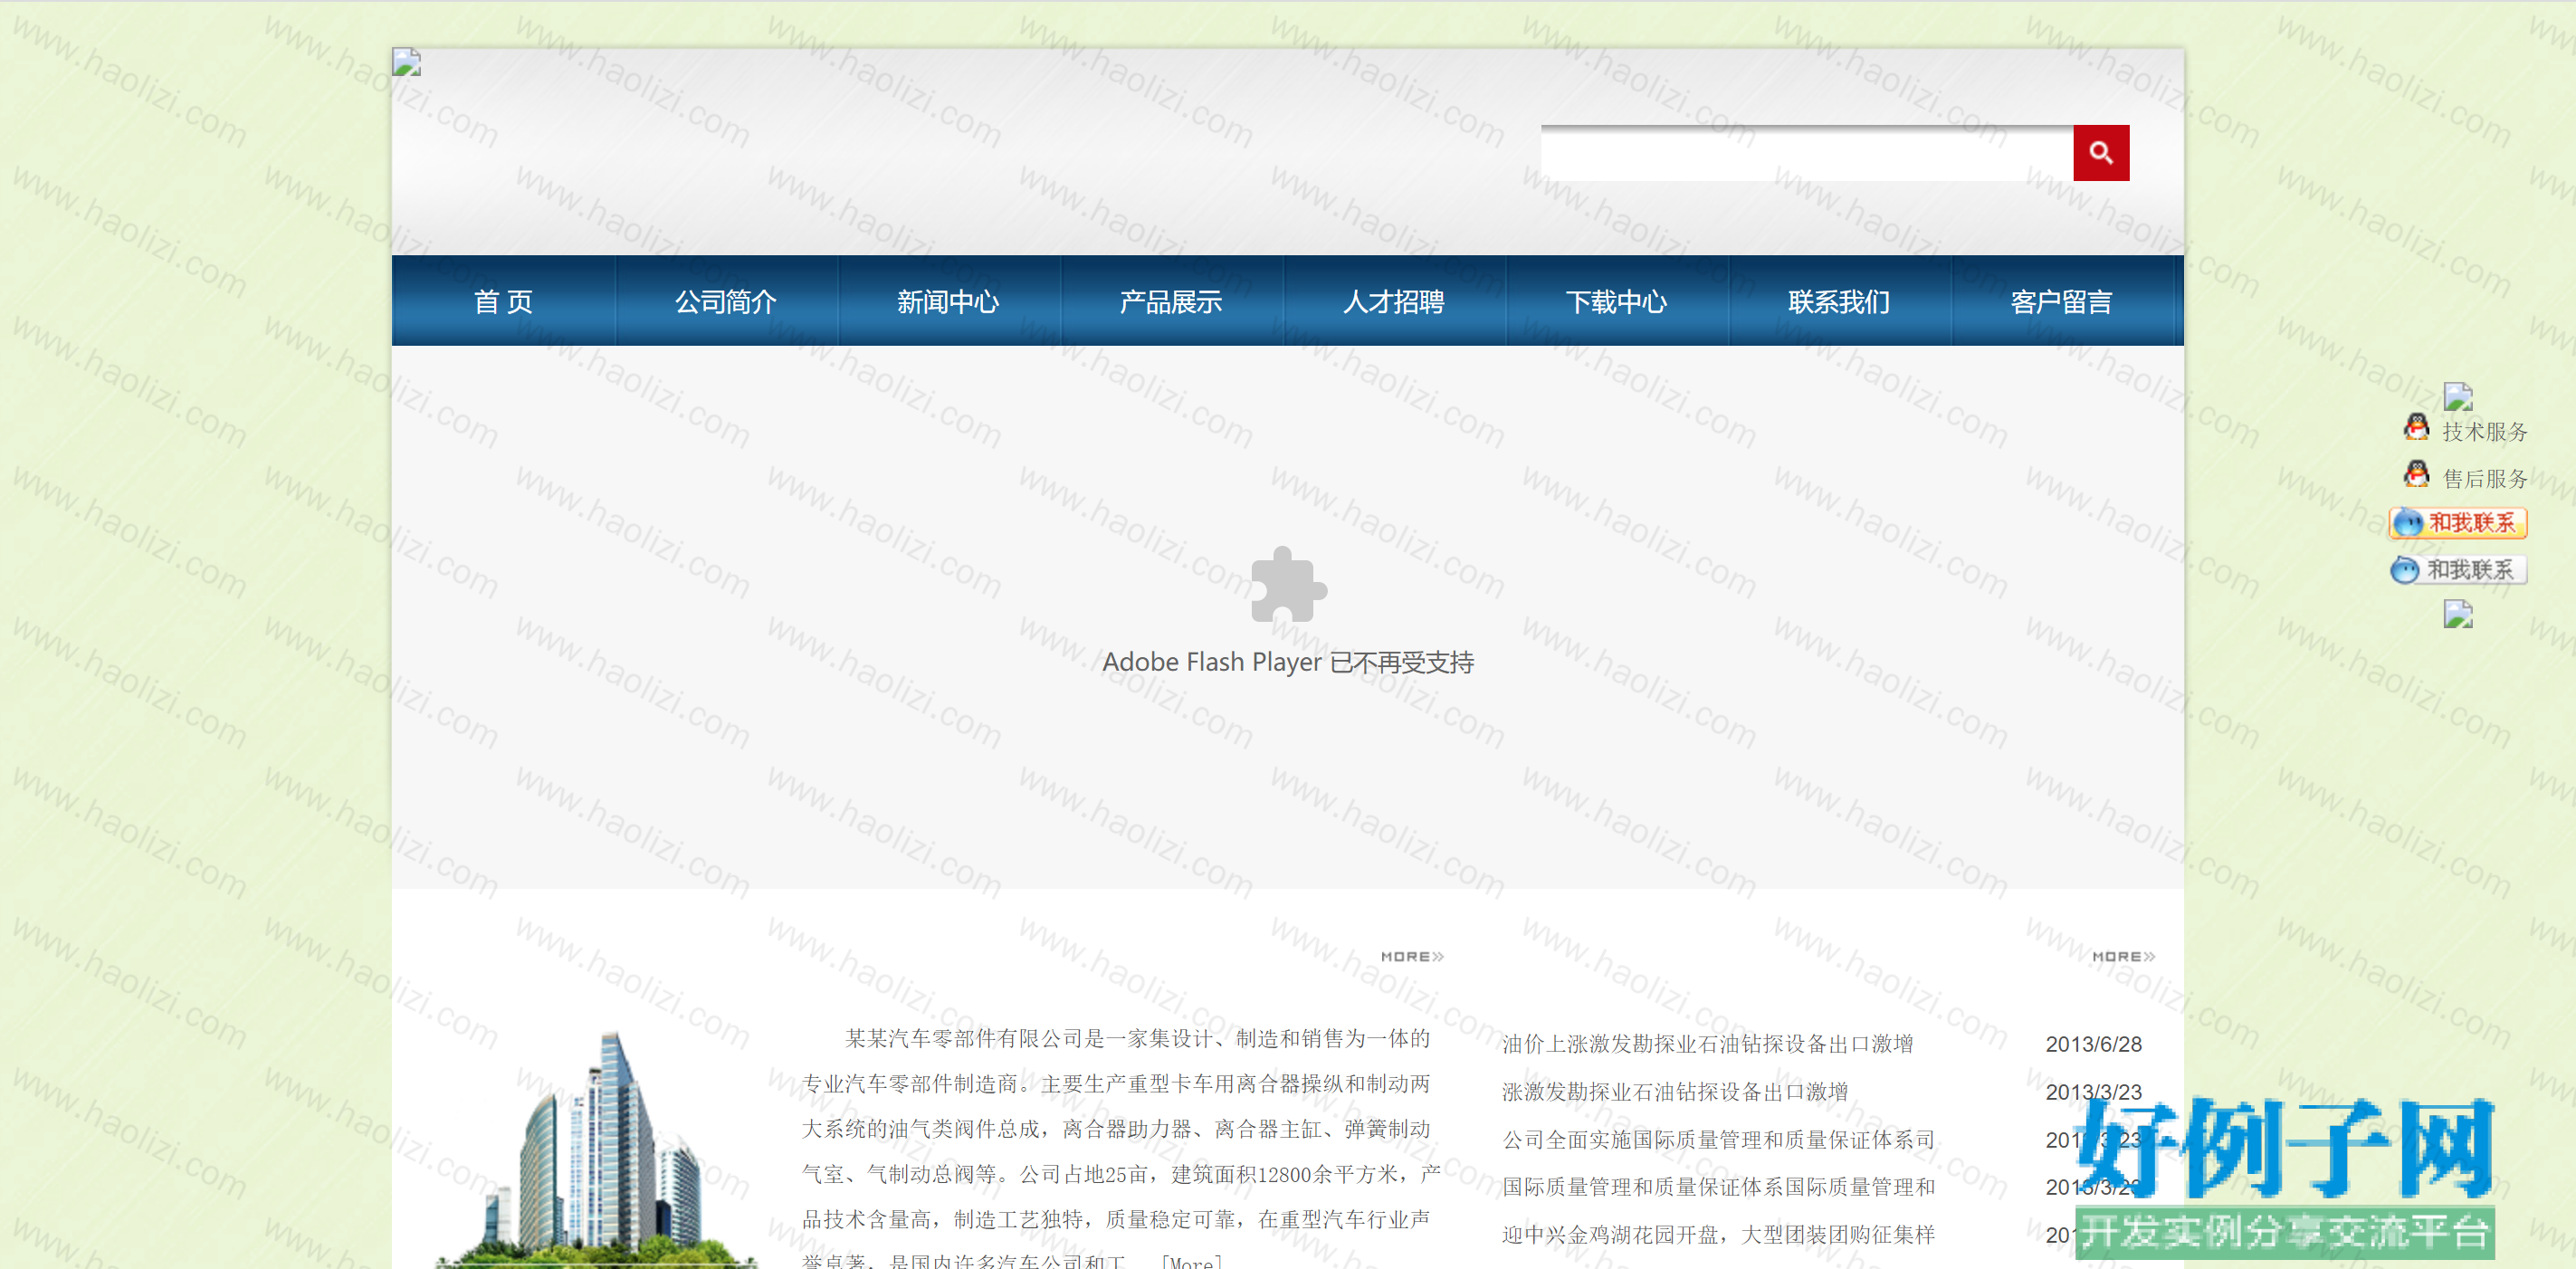This screenshot has width=2576, height=1269.
Task: Open news 国际质量管理和质量保证体系国际质量管理和
Action: [1718, 1187]
